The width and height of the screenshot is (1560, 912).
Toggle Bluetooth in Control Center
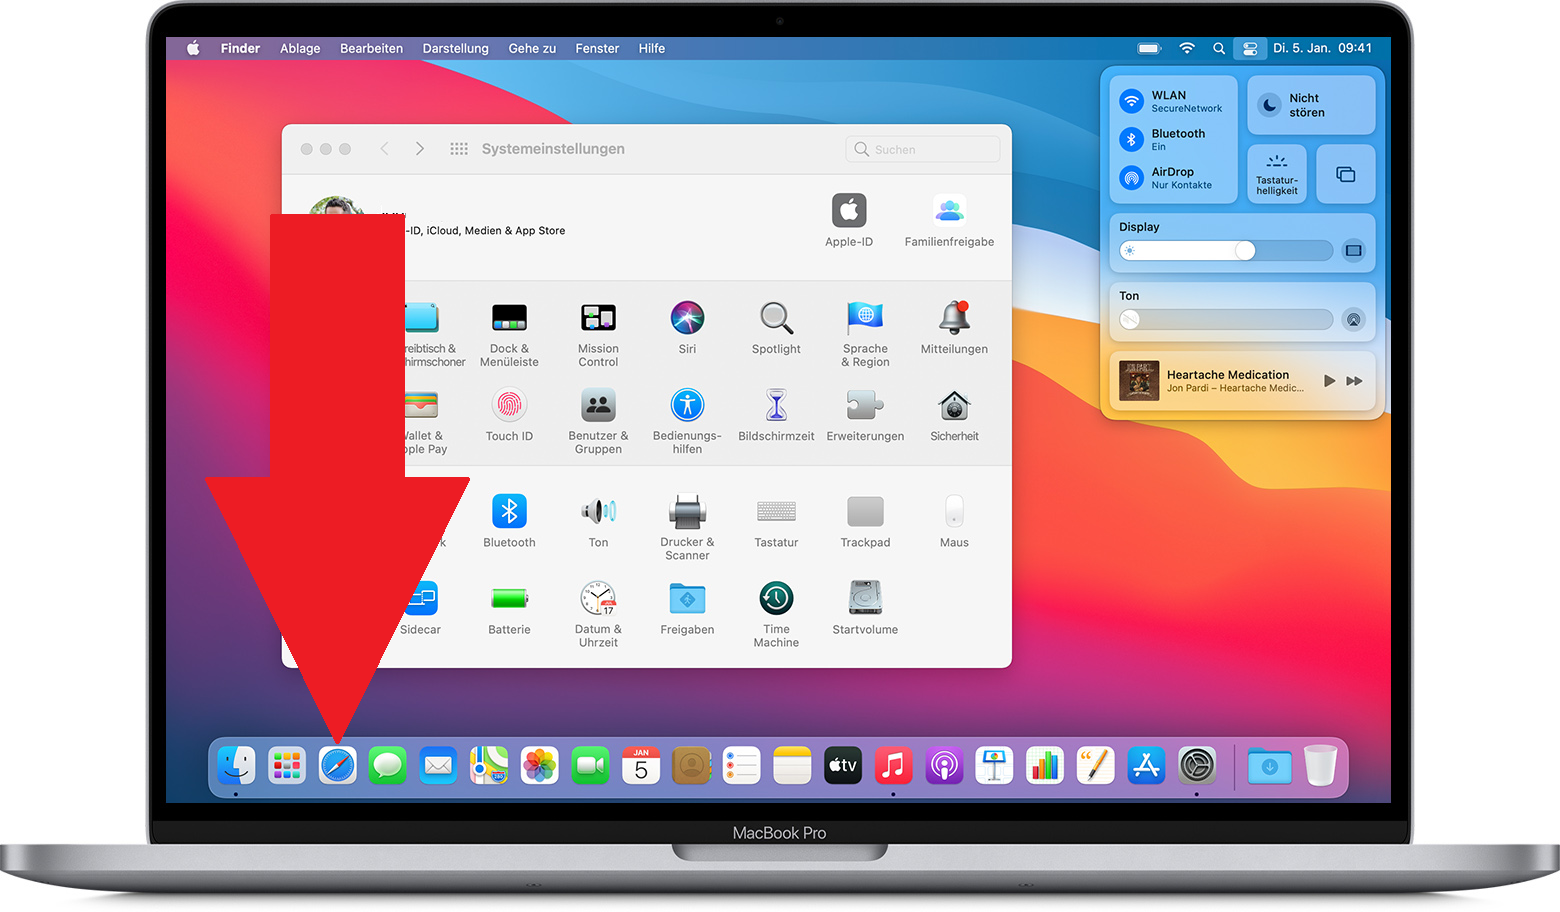click(1131, 139)
